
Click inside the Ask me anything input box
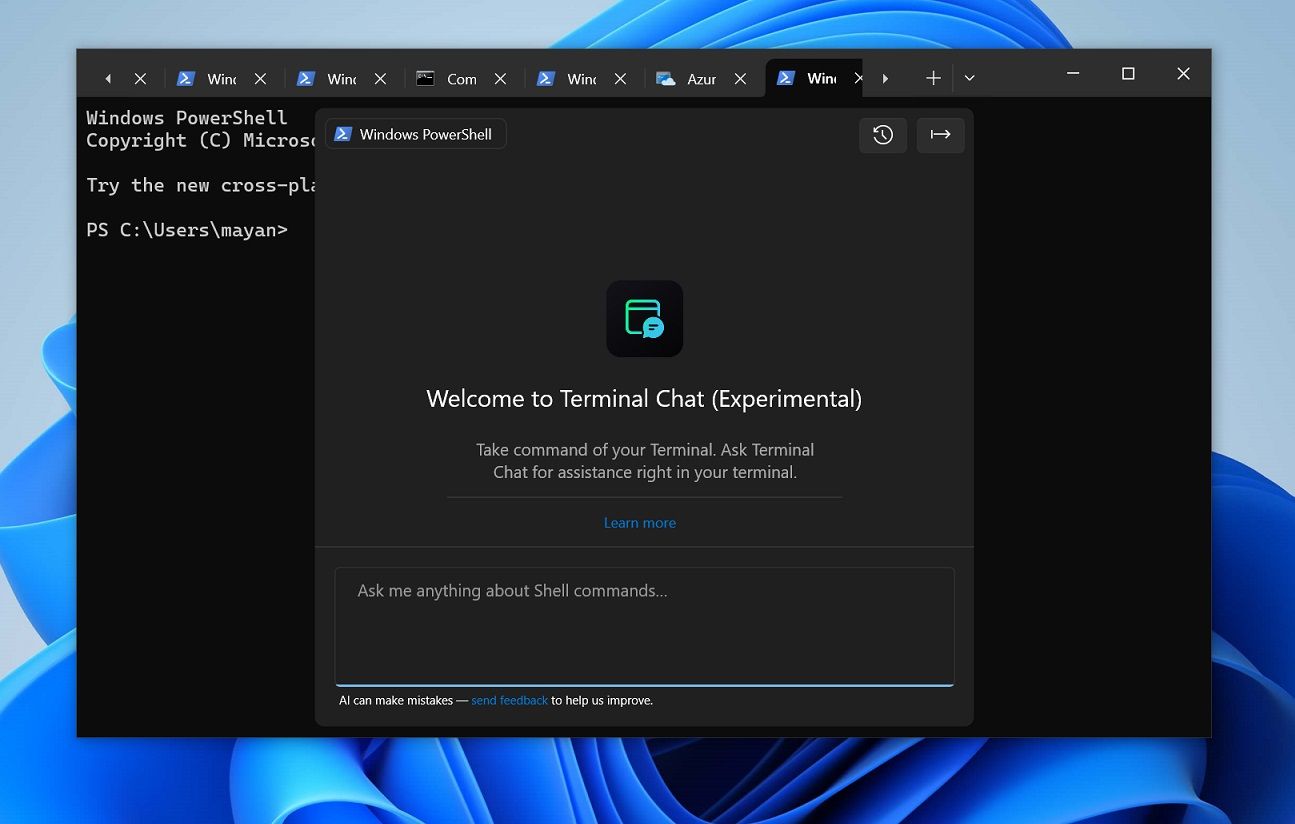pos(644,625)
